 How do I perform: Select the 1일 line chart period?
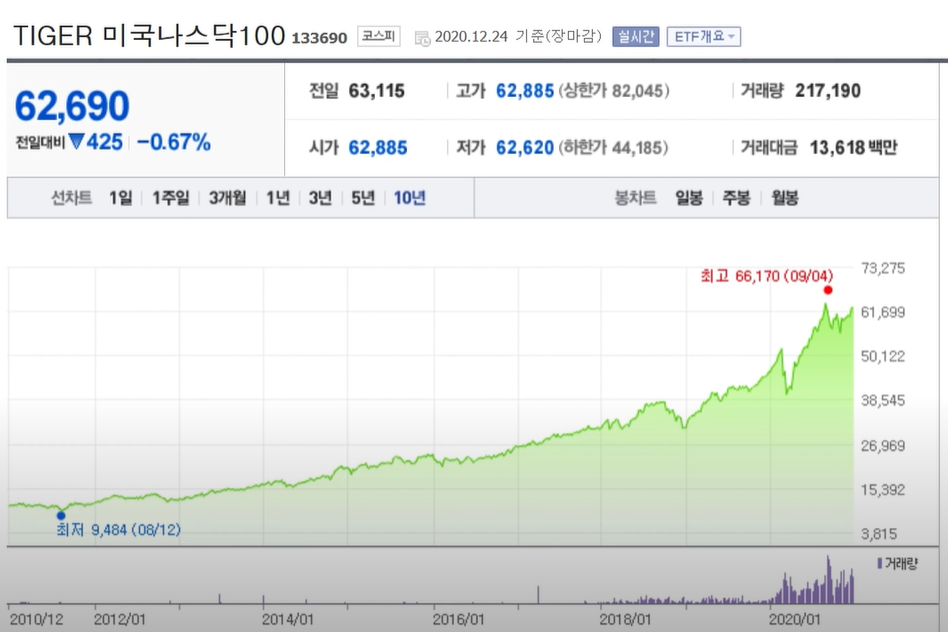(120, 198)
